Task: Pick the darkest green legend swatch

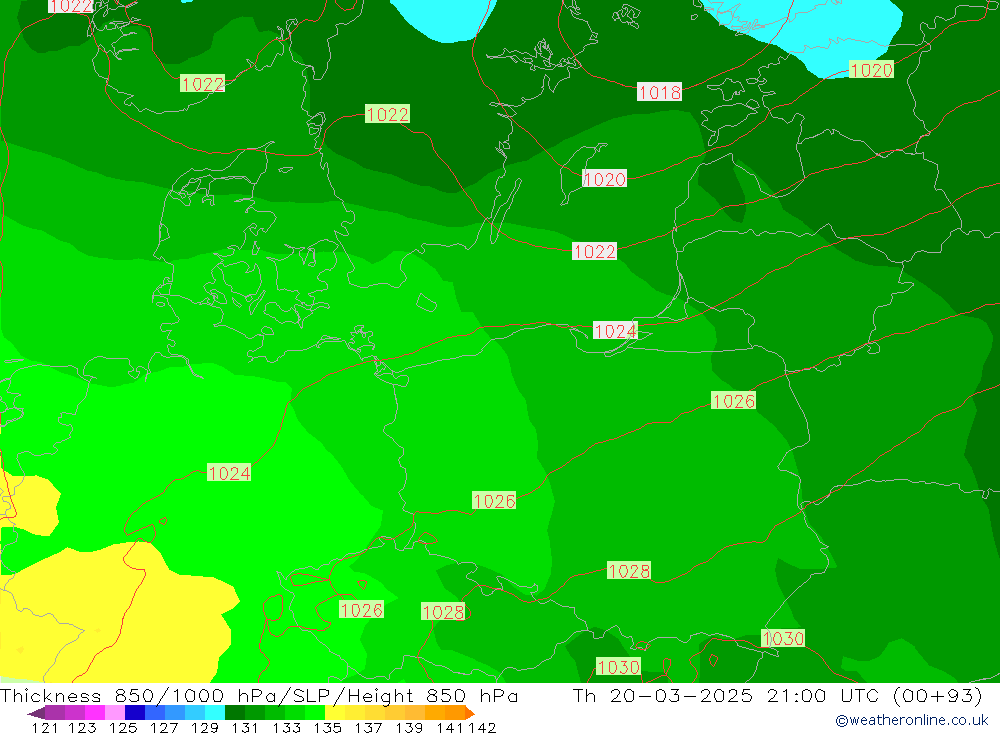Action: pos(235,713)
